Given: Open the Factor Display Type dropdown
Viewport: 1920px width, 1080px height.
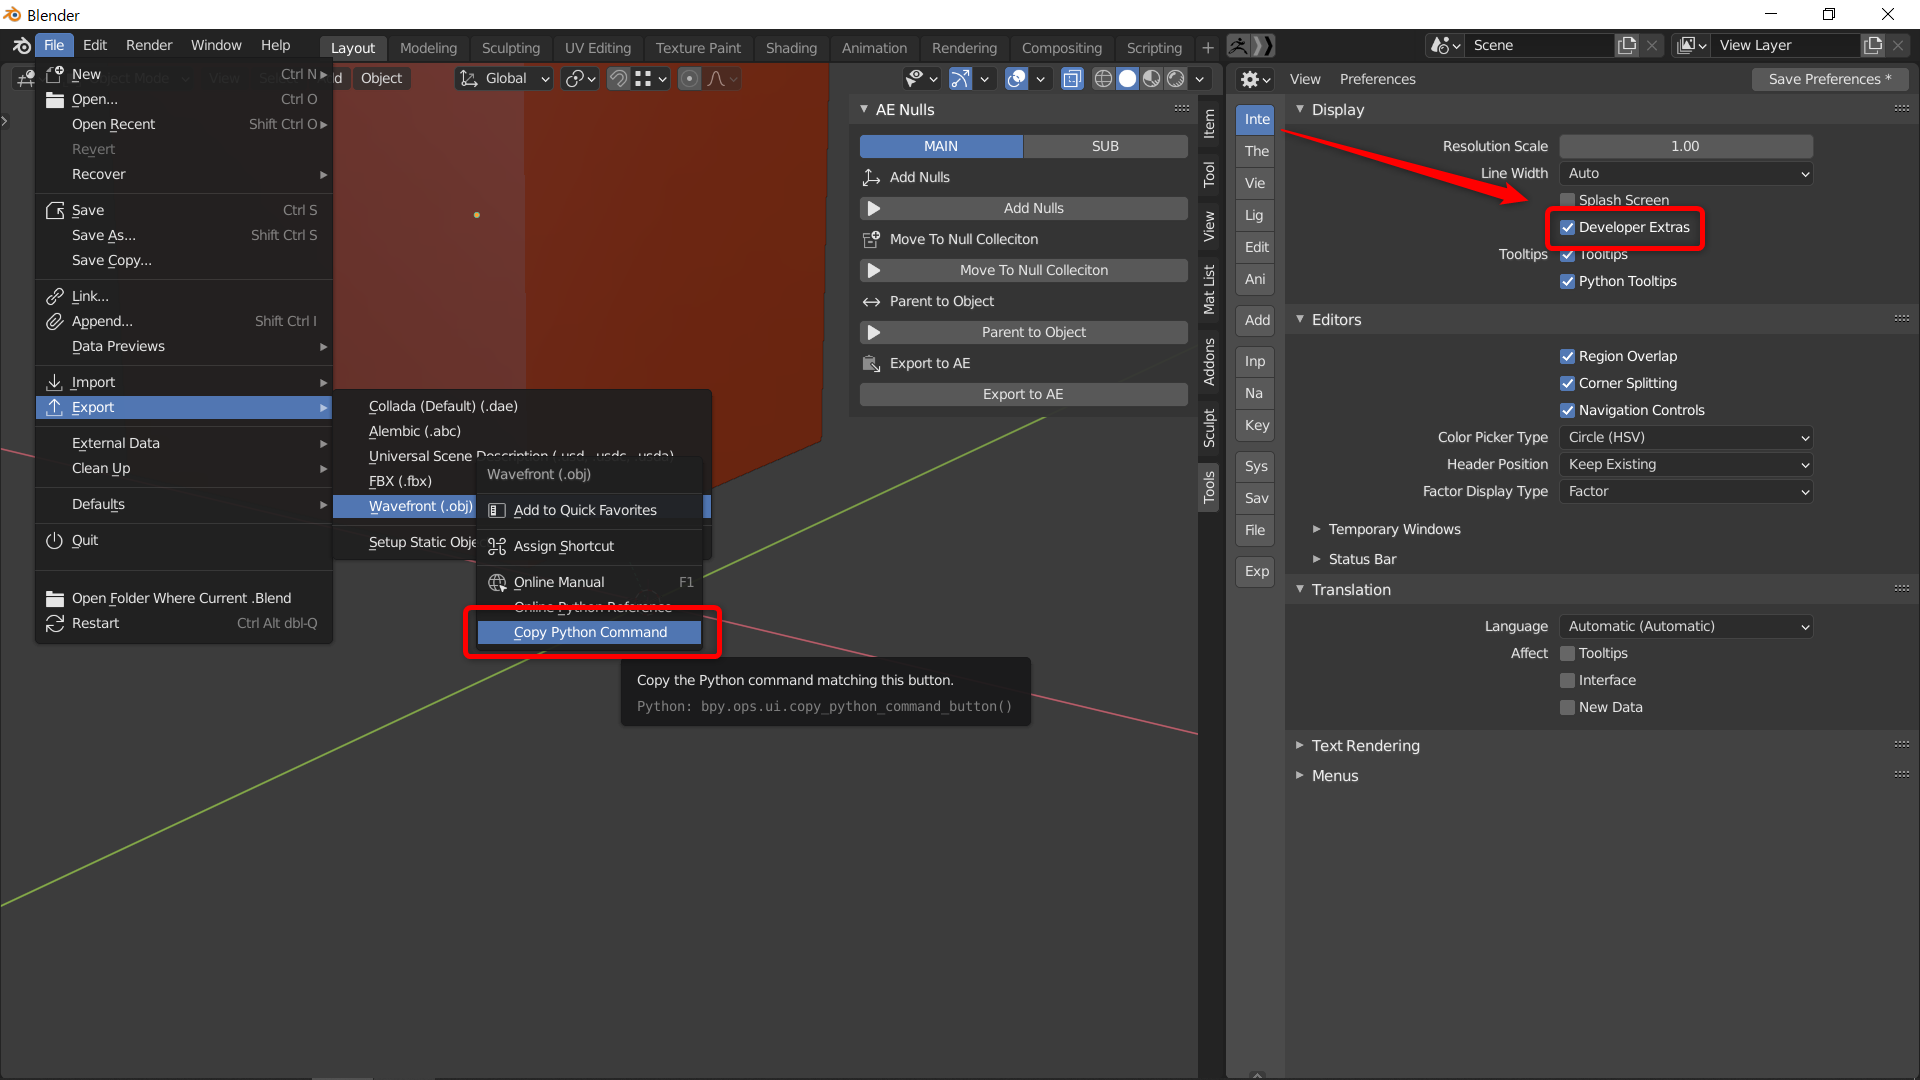Looking at the screenshot, I should (x=1686, y=492).
